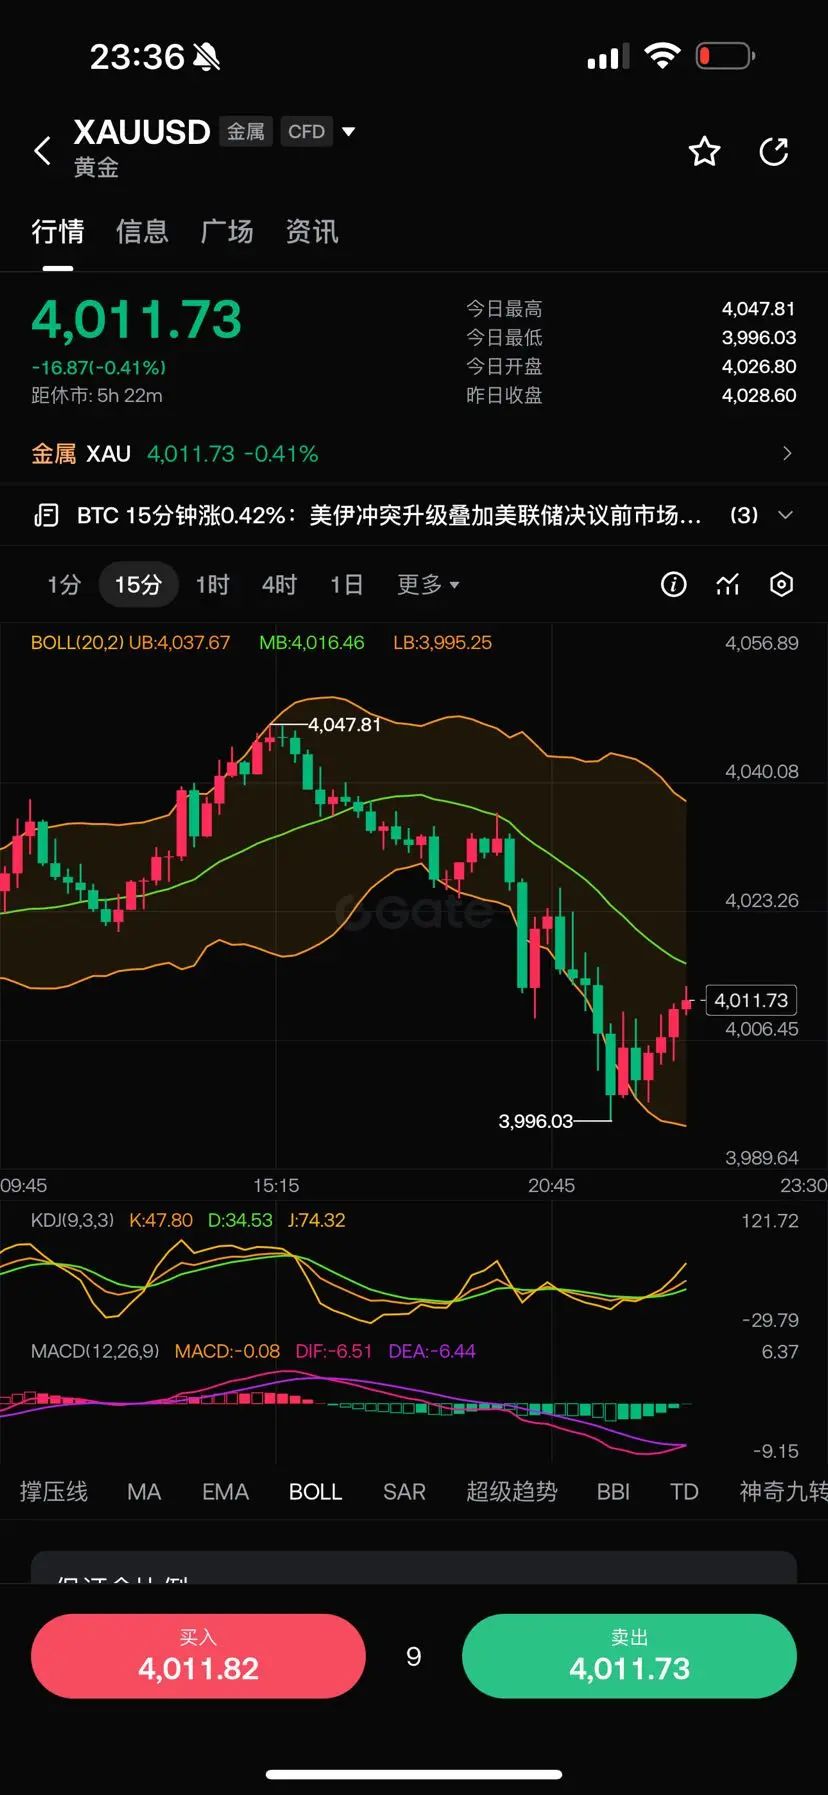
Task: Tap the 今日开盘 4,026.80 value
Action: pyautogui.click(x=759, y=367)
